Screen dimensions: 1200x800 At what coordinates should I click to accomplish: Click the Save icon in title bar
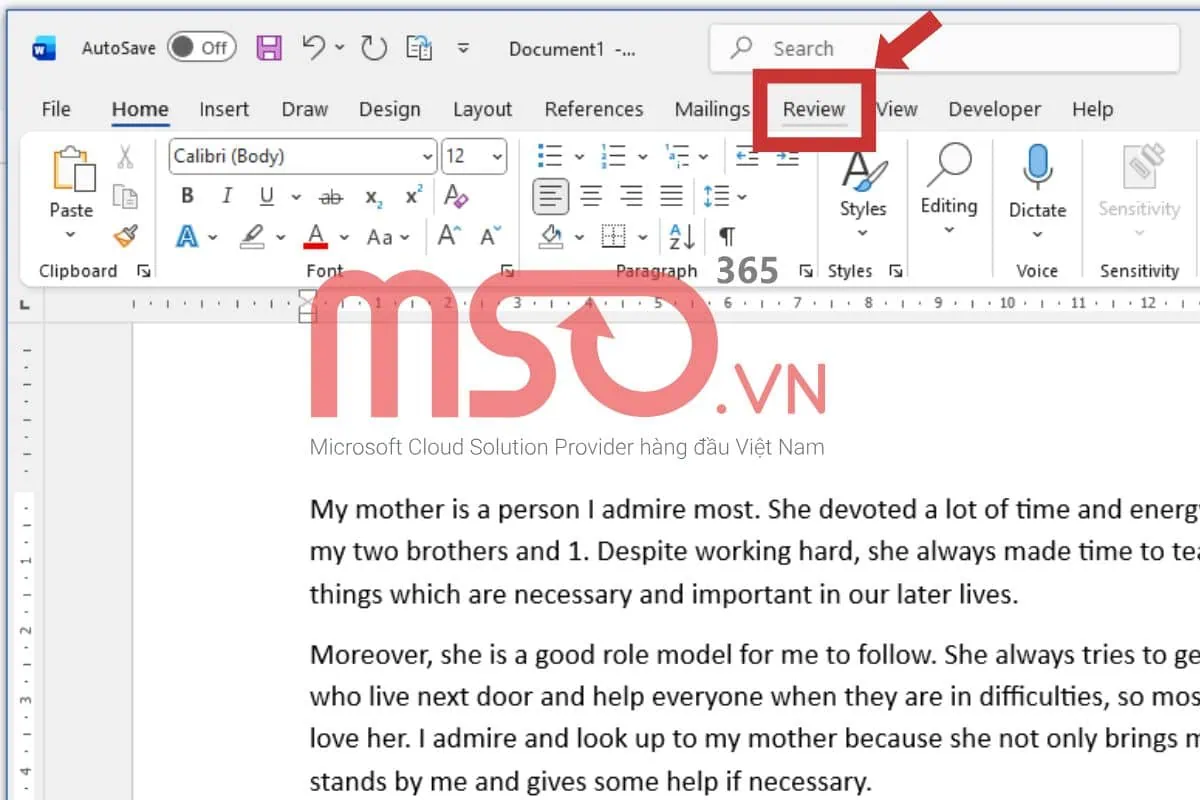click(268, 48)
